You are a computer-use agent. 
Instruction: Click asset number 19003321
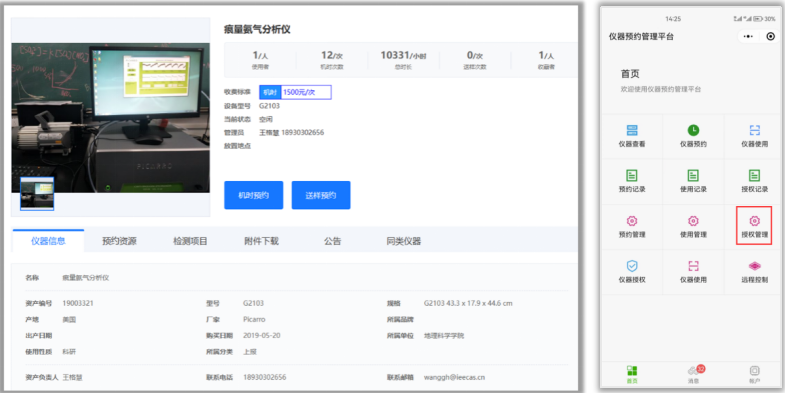[78, 303]
